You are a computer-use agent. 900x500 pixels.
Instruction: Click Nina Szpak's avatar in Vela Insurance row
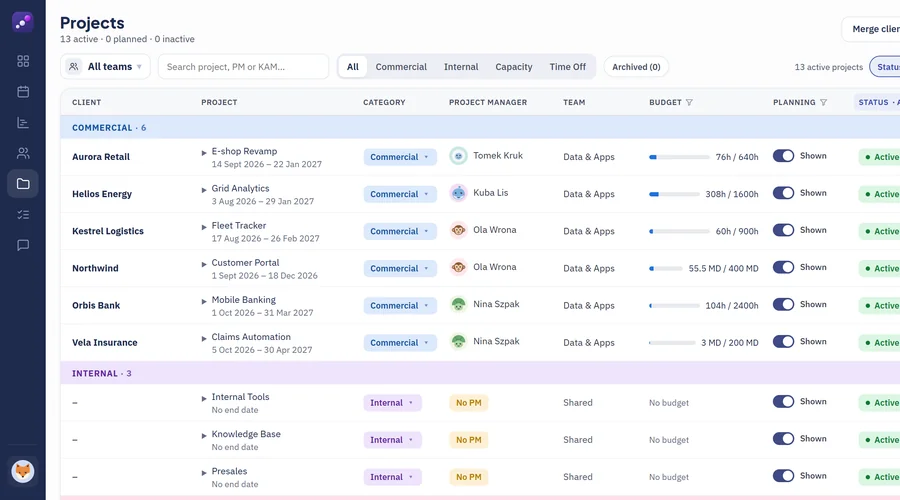[458, 342]
